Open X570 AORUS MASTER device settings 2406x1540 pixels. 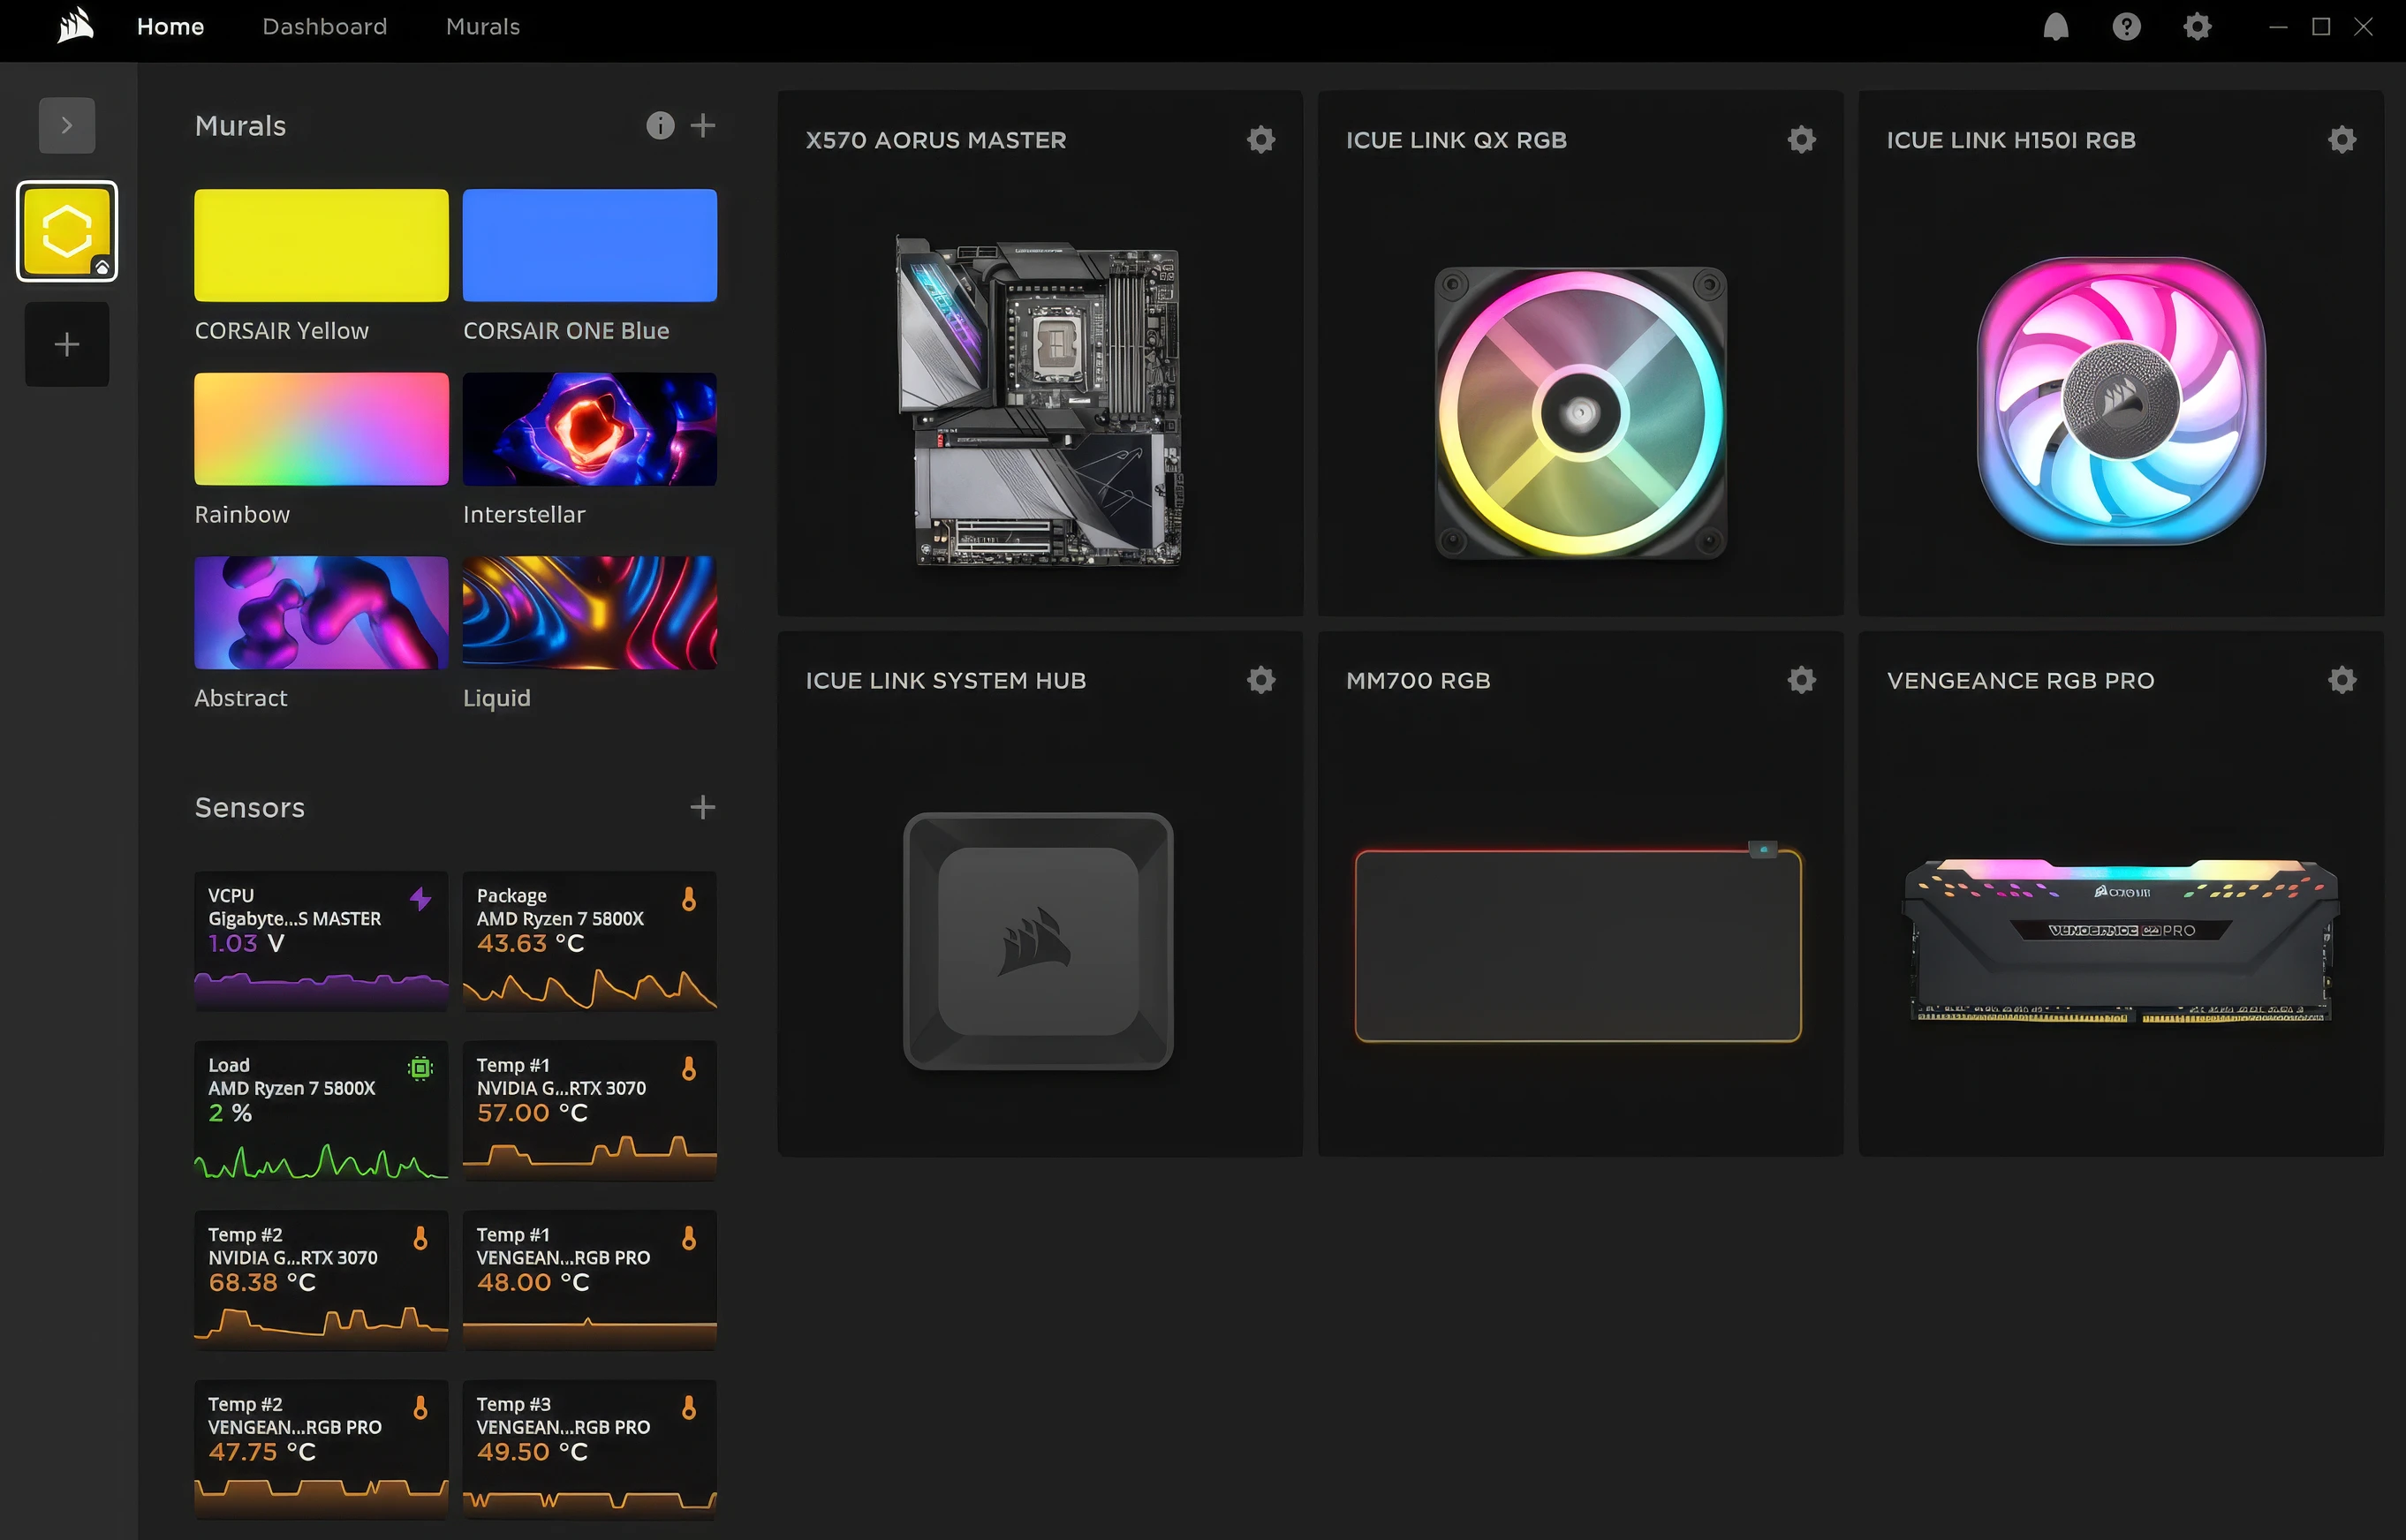pyautogui.click(x=1261, y=140)
